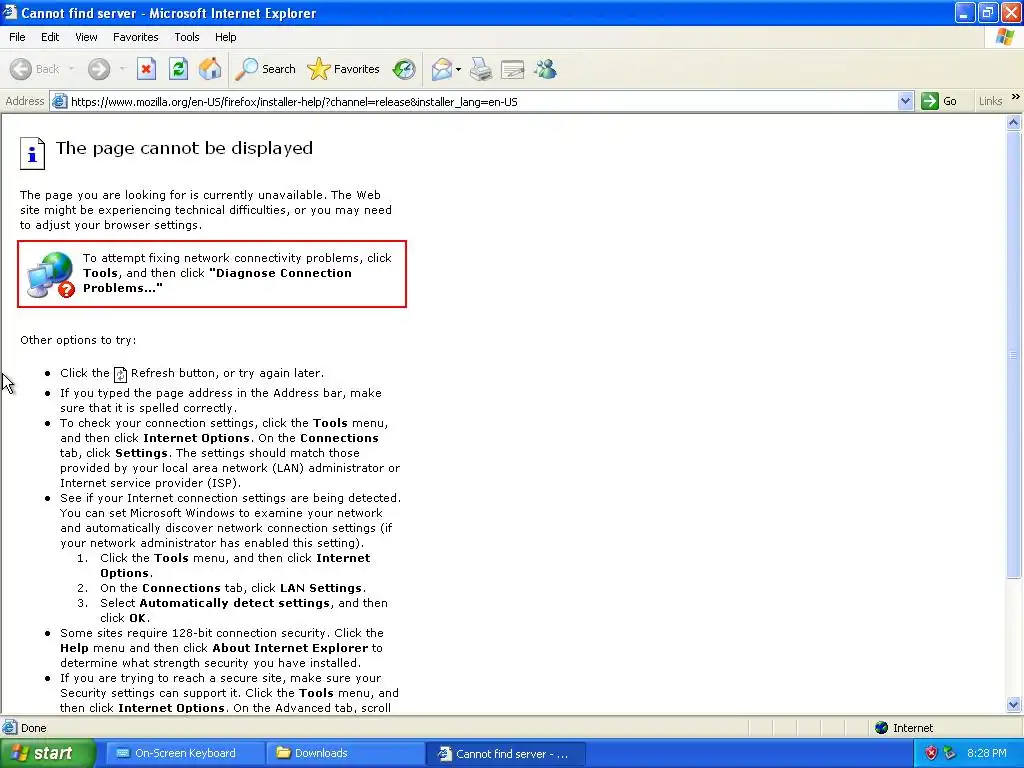
Task: Open the View menu
Action: (86, 37)
